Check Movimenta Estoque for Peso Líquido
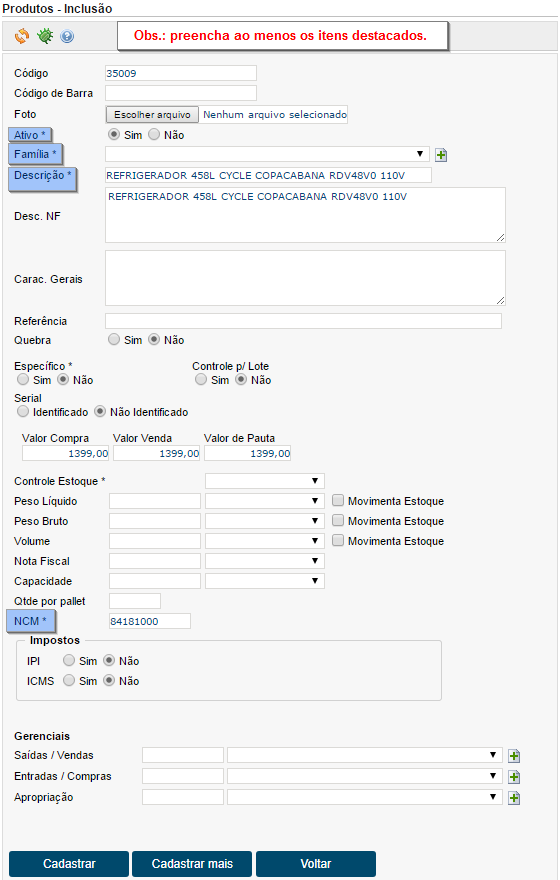This screenshot has height=880, width=560. click(x=338, y=501)
